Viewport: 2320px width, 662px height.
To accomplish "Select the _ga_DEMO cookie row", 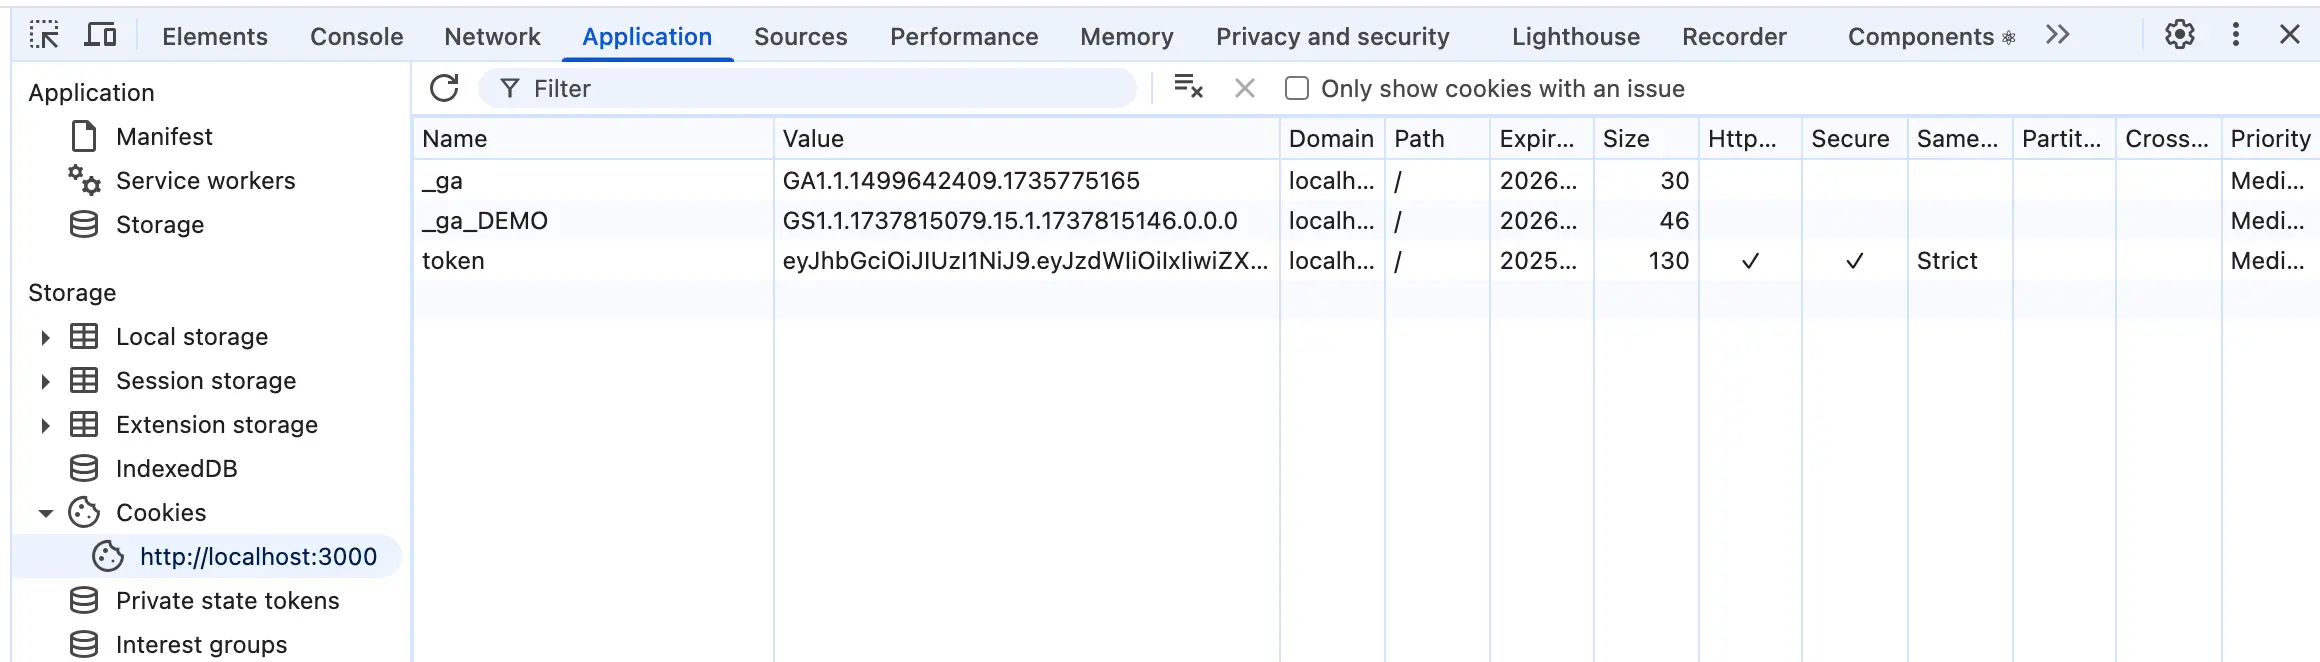I will 1366,221.
